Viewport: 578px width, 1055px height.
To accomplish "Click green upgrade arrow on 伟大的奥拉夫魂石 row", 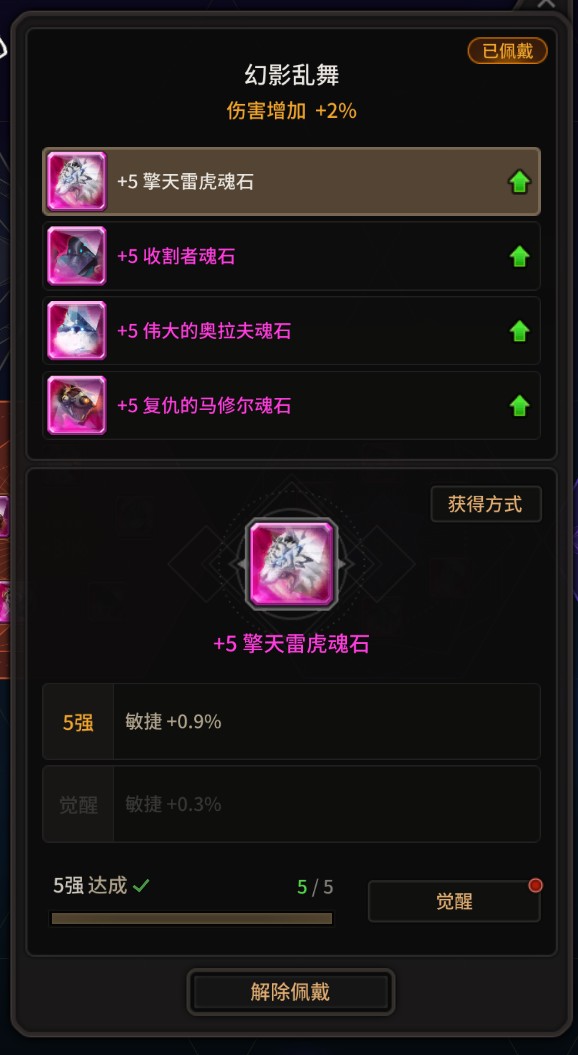I will 519,331.
